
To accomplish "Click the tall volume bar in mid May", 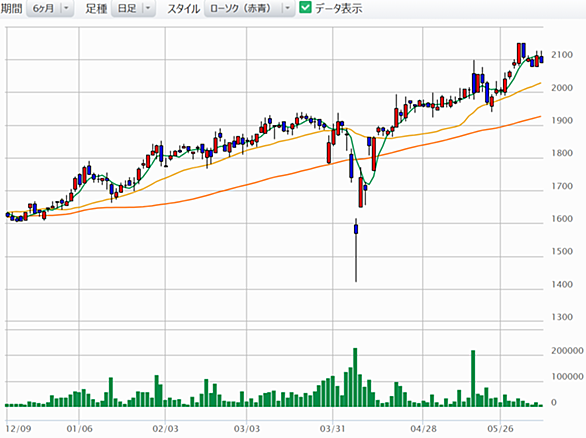I will click(473, 379).
